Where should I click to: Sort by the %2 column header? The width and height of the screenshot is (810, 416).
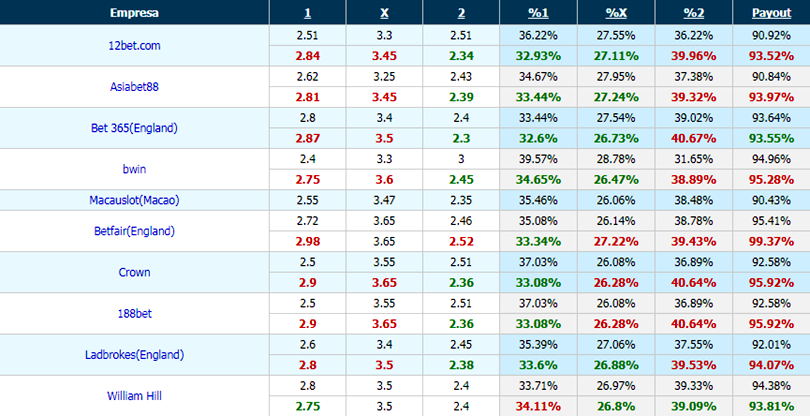tap(694, 13)
